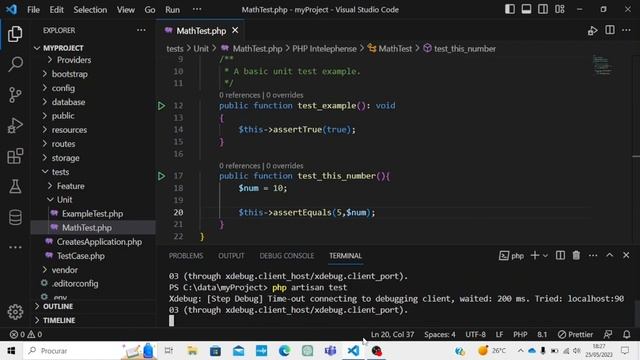Kill the terminal with trash icon
This screenshot has width=640, height=360.
pyautogui.click(x=576, y=256)
